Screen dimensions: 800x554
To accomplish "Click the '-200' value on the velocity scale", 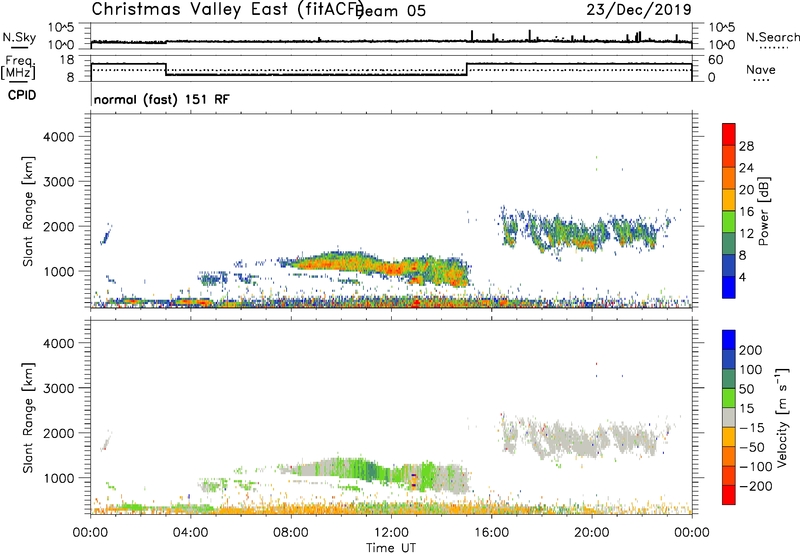I will pos(756,486).
